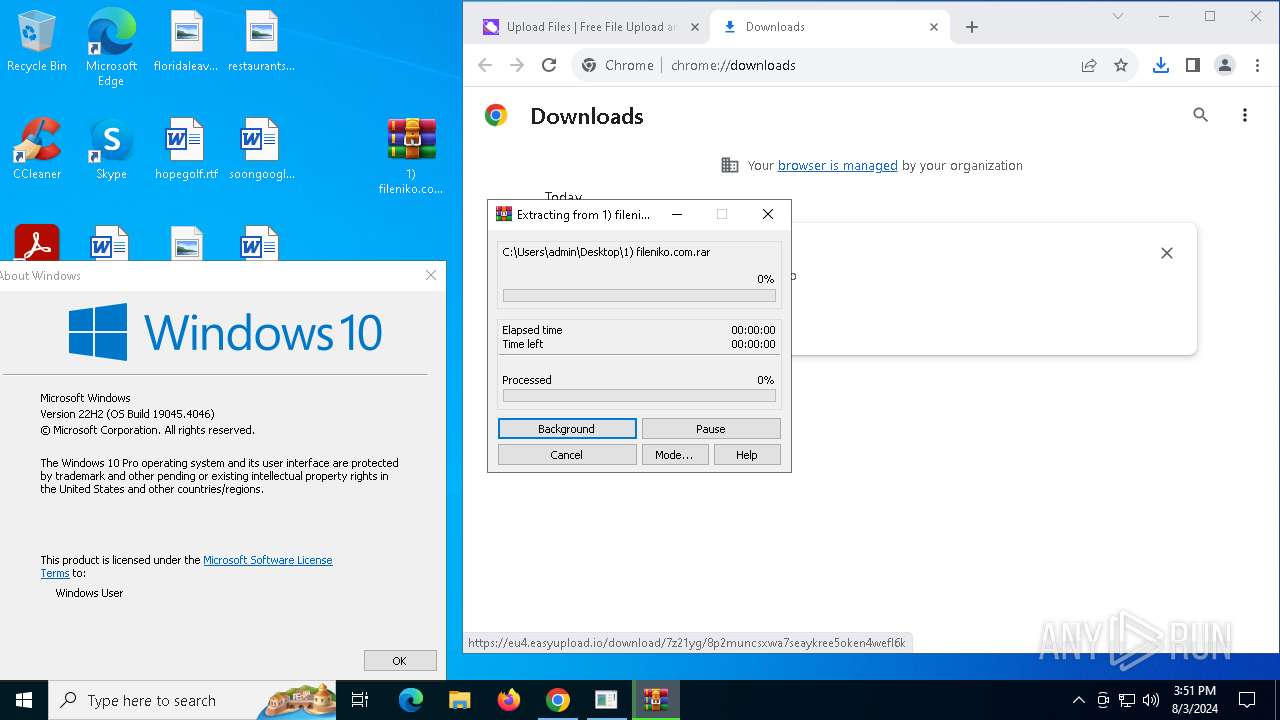
Task: Close the WinRAR extracting dialog
Action: [x=768, y=214]
